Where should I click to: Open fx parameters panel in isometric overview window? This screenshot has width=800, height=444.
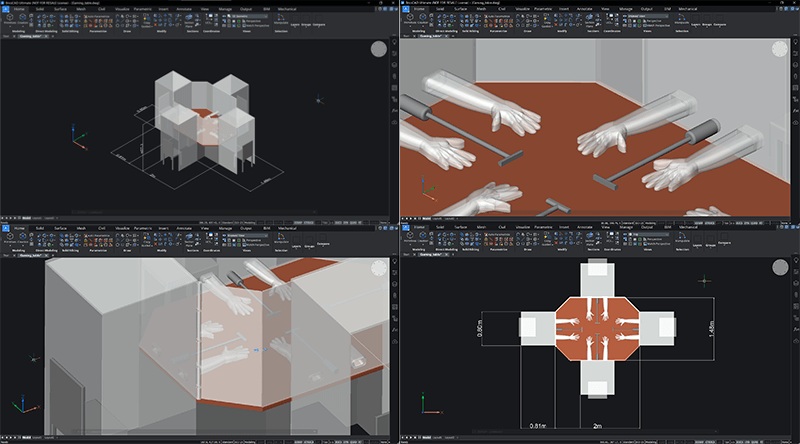click(394, 110)
